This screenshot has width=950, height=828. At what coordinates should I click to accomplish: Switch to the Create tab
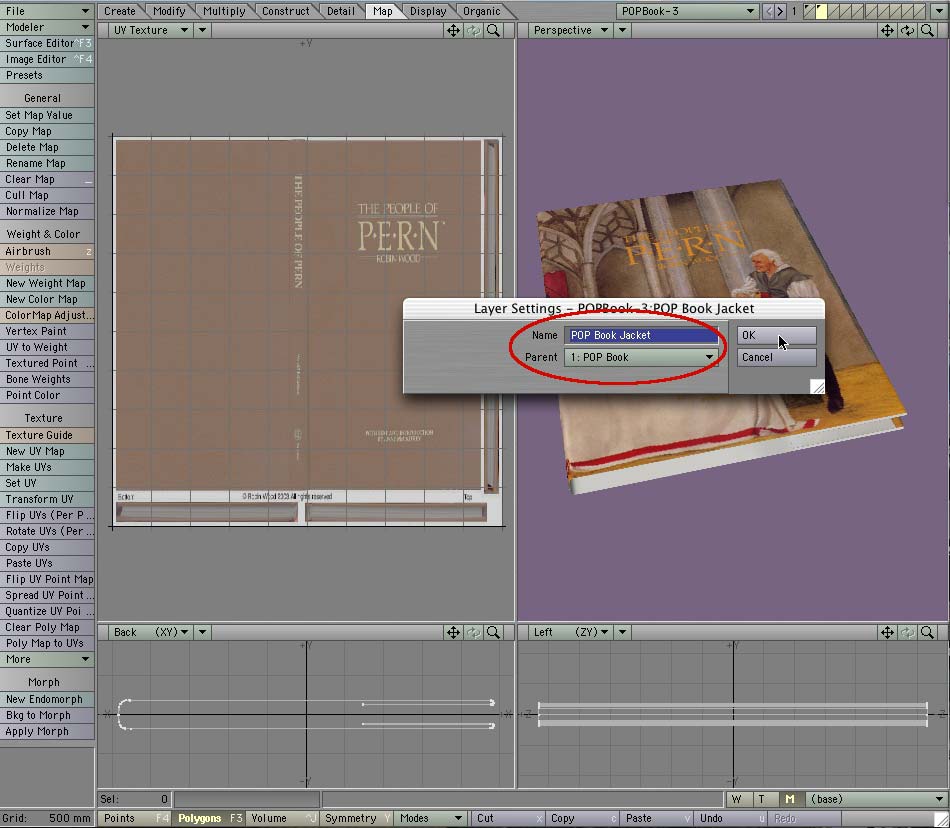point(120,11)
